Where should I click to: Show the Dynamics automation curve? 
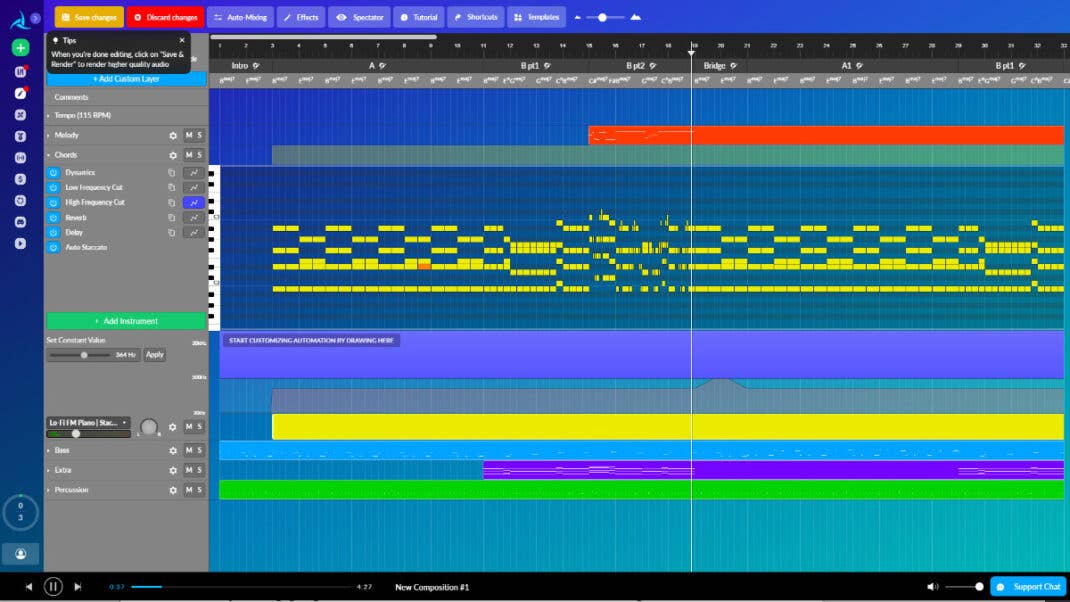coord(194,173)
